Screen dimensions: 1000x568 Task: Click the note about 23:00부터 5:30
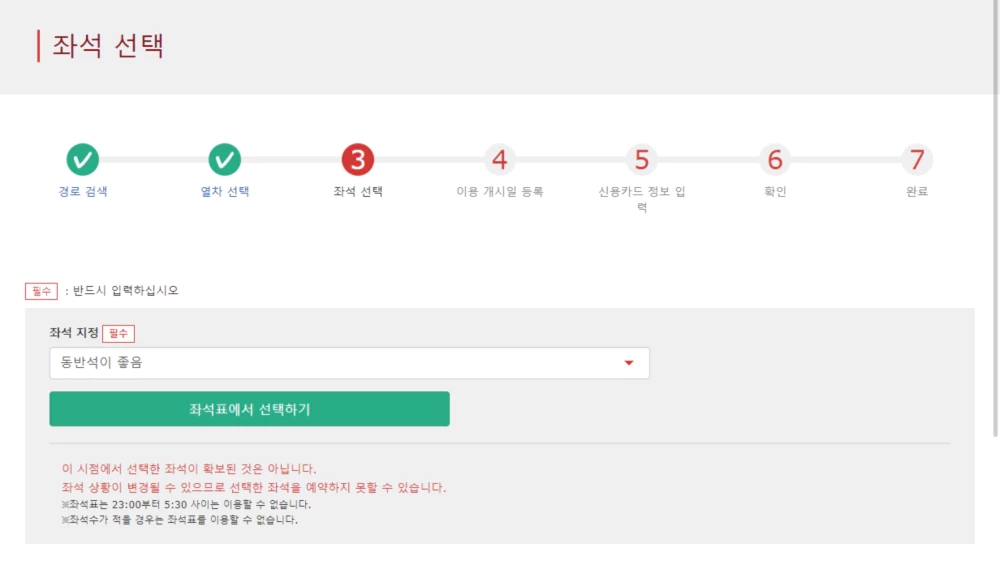coord(186,504)
